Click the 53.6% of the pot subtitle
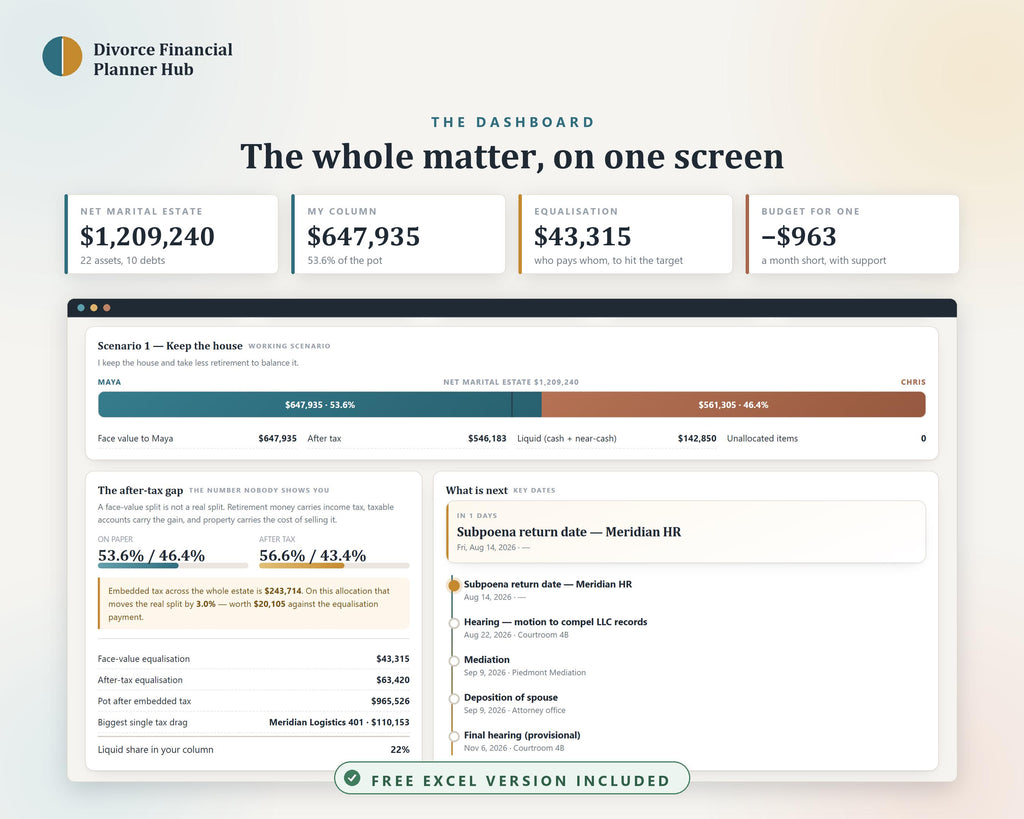This screenshot has width=1024, height=819. [x=345, y=261]
